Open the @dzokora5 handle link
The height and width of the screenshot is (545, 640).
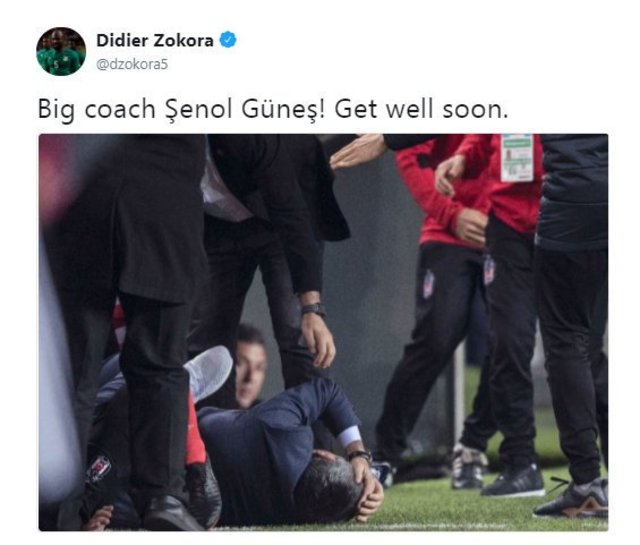tap(132, 65)
